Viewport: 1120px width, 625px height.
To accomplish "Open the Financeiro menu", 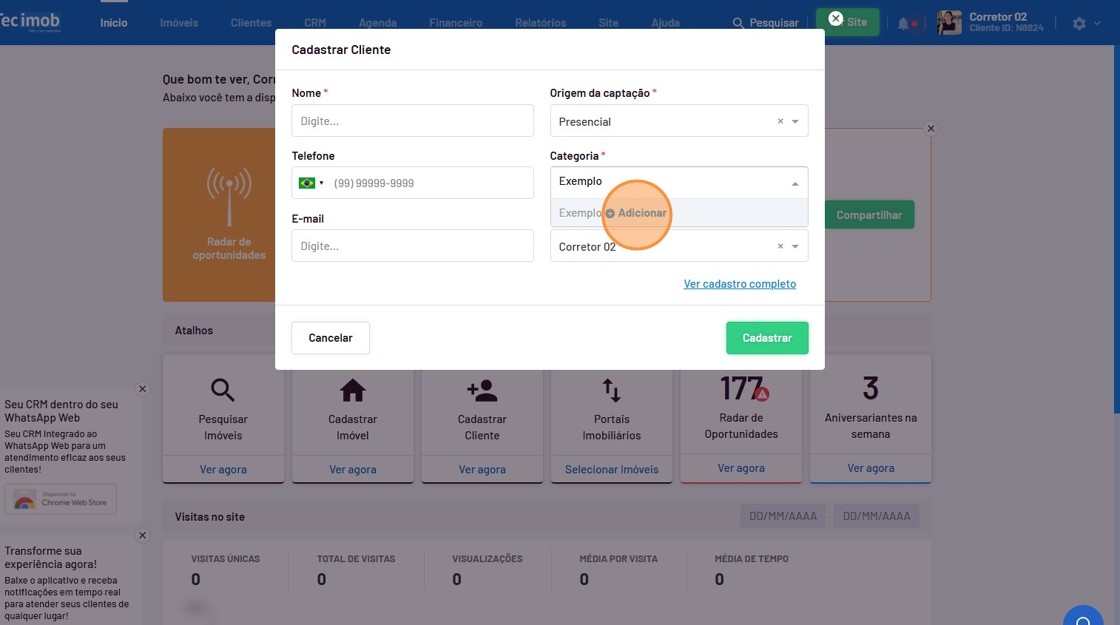I will point(455,23).
